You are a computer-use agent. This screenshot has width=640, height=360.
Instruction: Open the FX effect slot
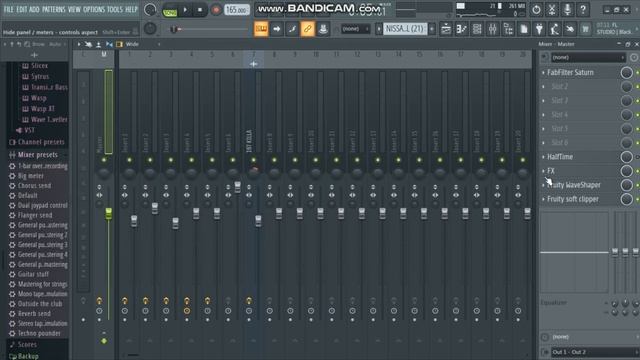click(551, 171)
